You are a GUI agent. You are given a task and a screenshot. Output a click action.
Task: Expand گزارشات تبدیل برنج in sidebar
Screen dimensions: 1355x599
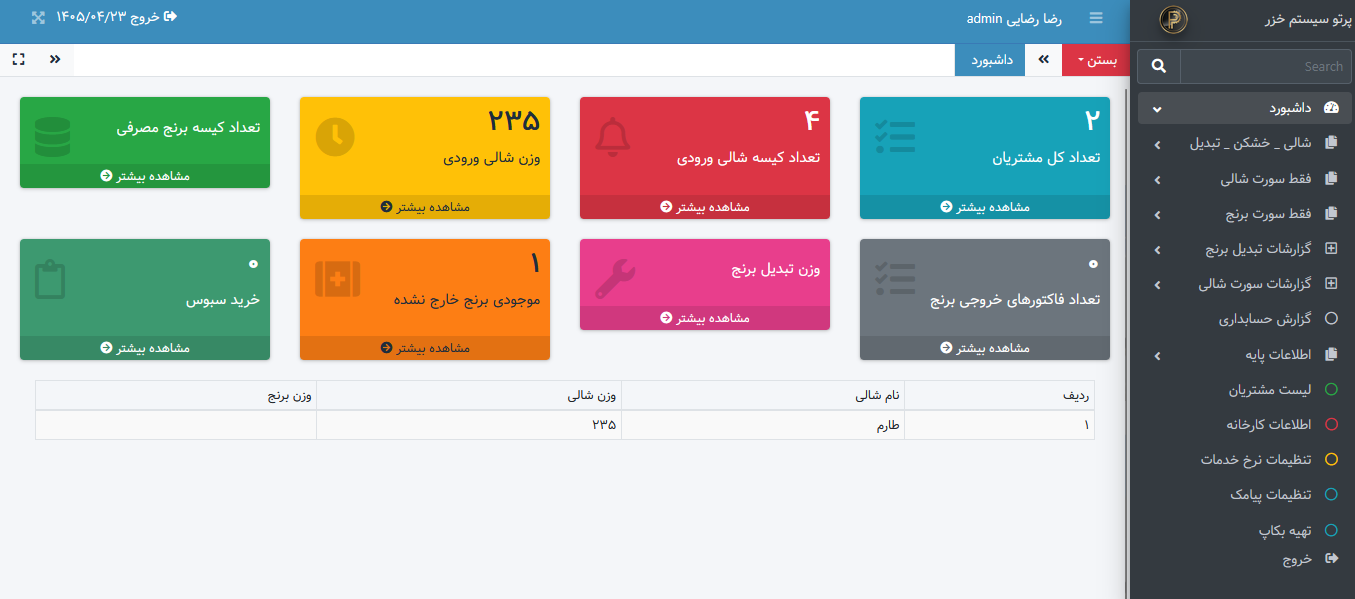coord(1244,249)
